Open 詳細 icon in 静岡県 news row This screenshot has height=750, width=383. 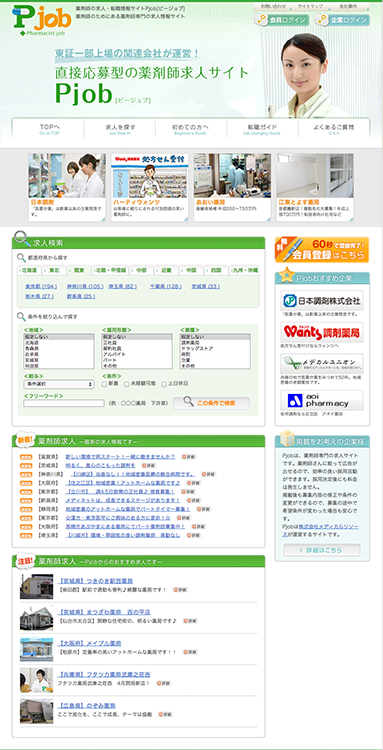coord(204,509)
